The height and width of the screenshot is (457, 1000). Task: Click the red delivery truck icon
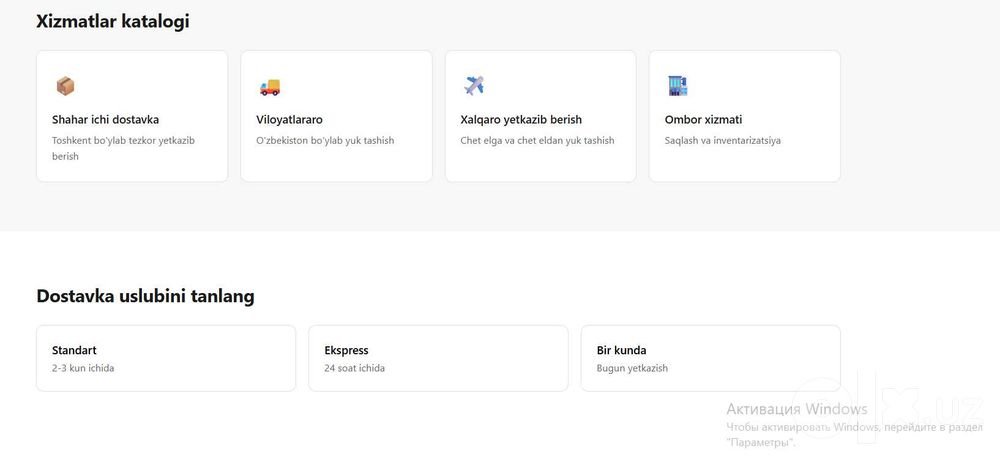pyautogui.click(x=270, y=87)
